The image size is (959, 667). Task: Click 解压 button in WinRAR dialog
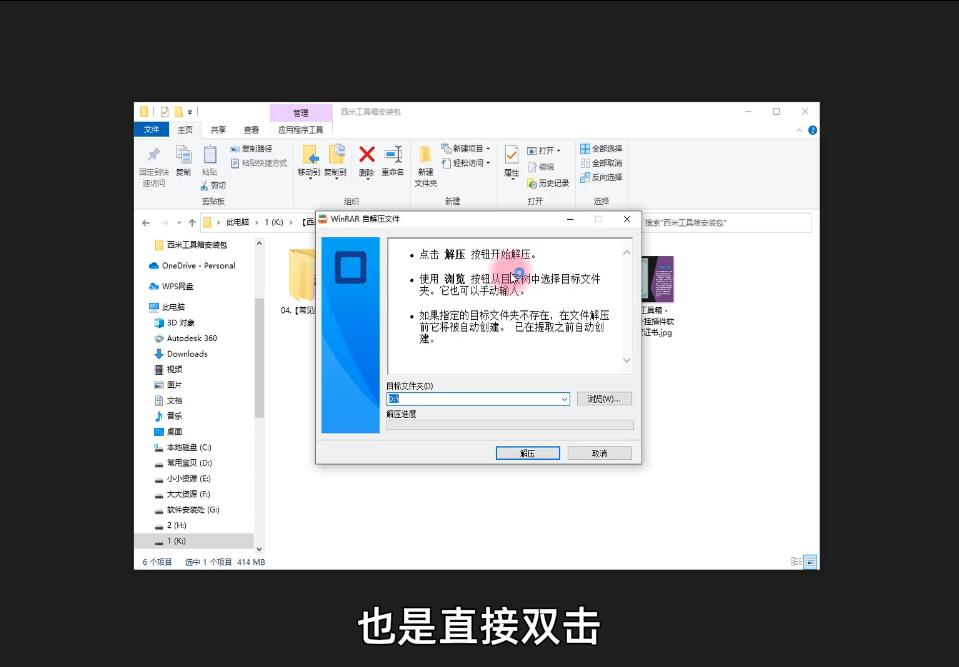point(527,453)
